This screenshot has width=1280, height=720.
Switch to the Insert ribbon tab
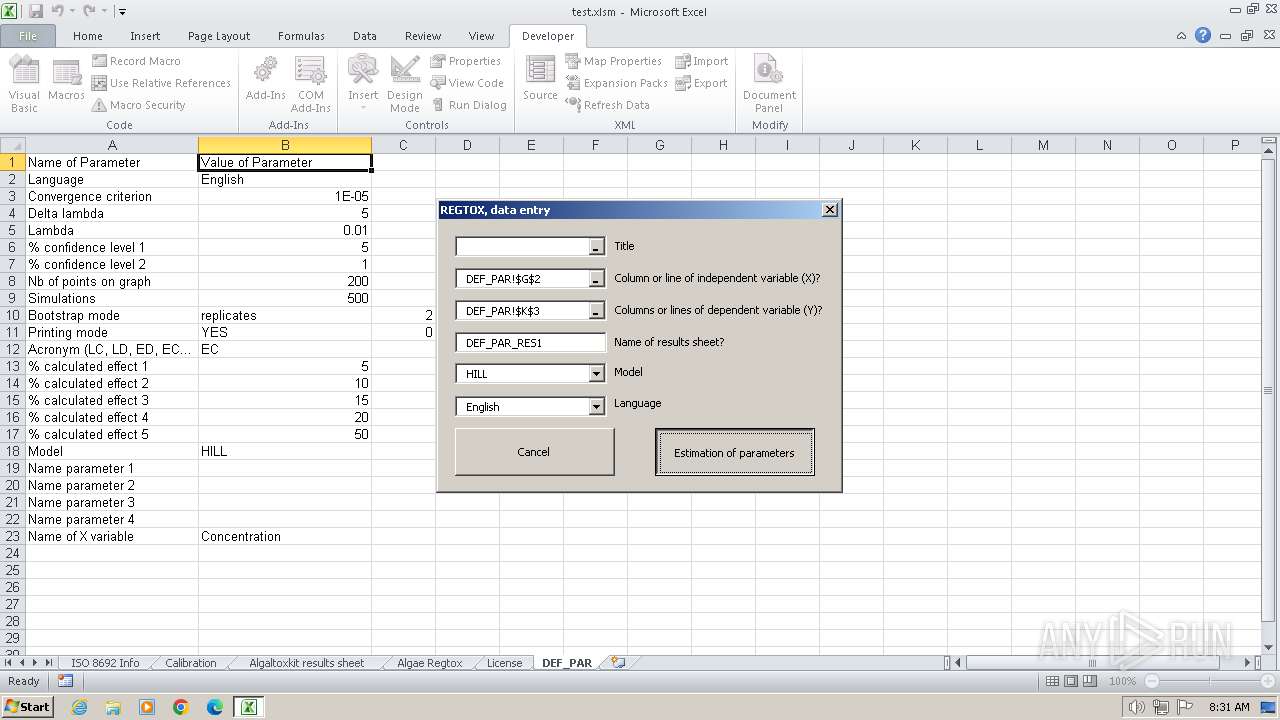145,36
